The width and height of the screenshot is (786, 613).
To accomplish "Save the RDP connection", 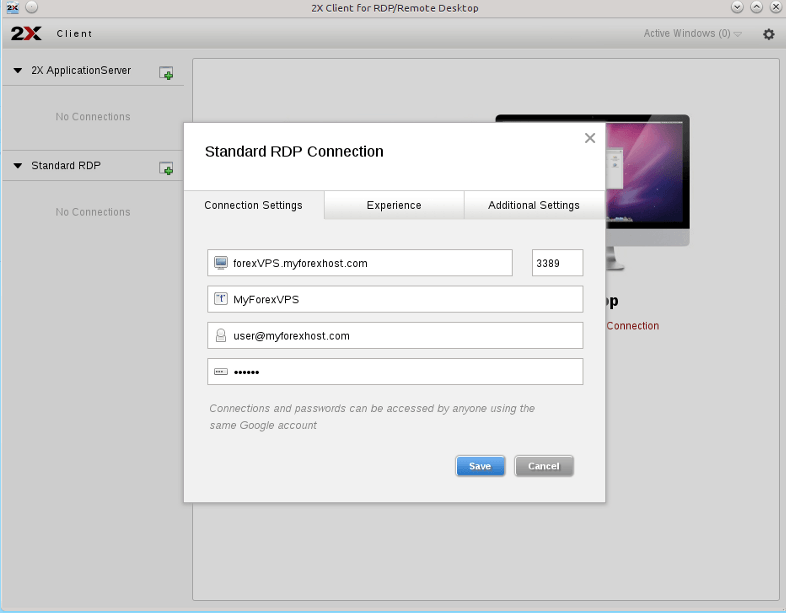I will pyautogui.click(x=480, y=466).
